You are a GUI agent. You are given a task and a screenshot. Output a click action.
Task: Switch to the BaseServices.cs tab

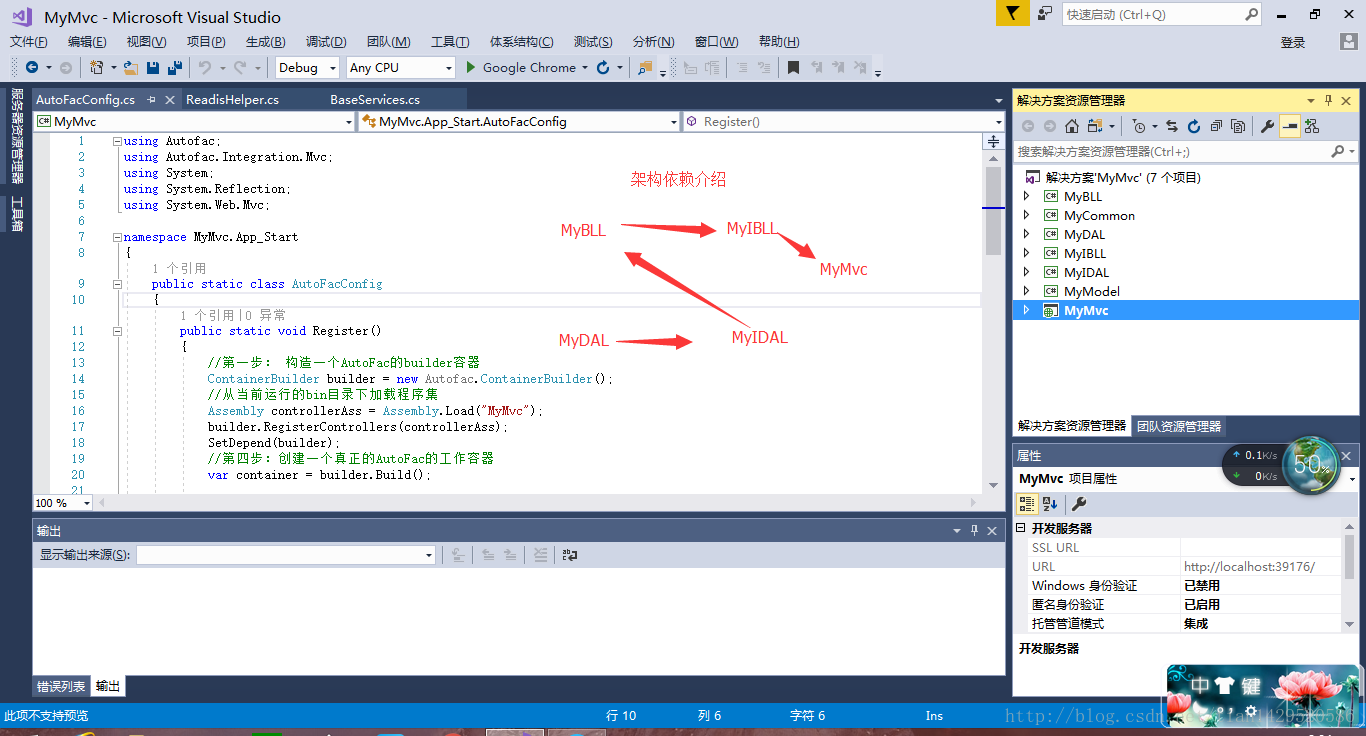click(x=375, y=100)
